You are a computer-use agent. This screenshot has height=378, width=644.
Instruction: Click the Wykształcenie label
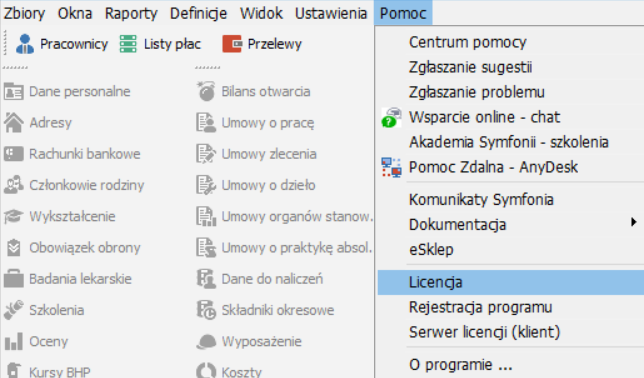coord(72,217)
